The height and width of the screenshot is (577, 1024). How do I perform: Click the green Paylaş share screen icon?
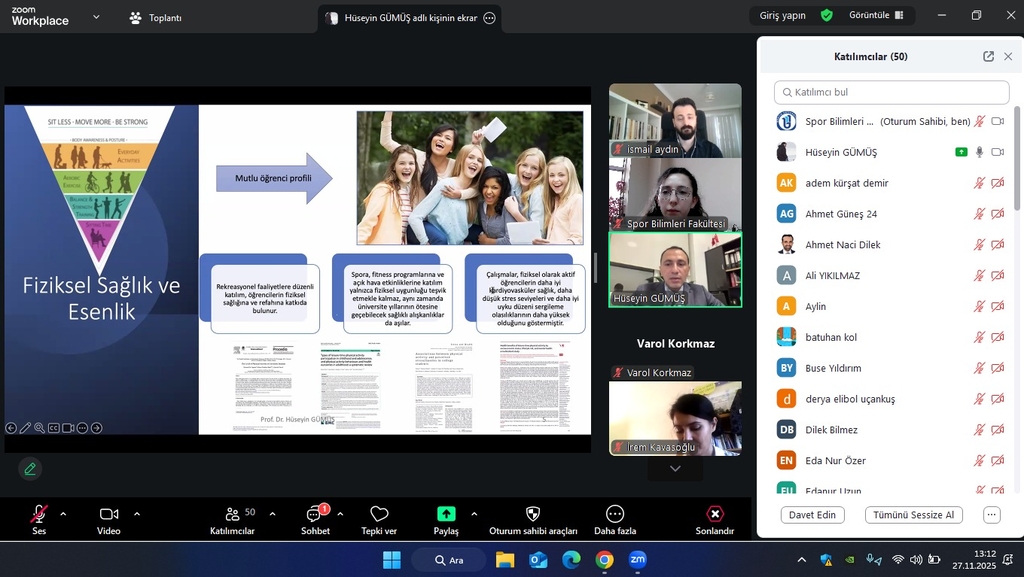446,514
